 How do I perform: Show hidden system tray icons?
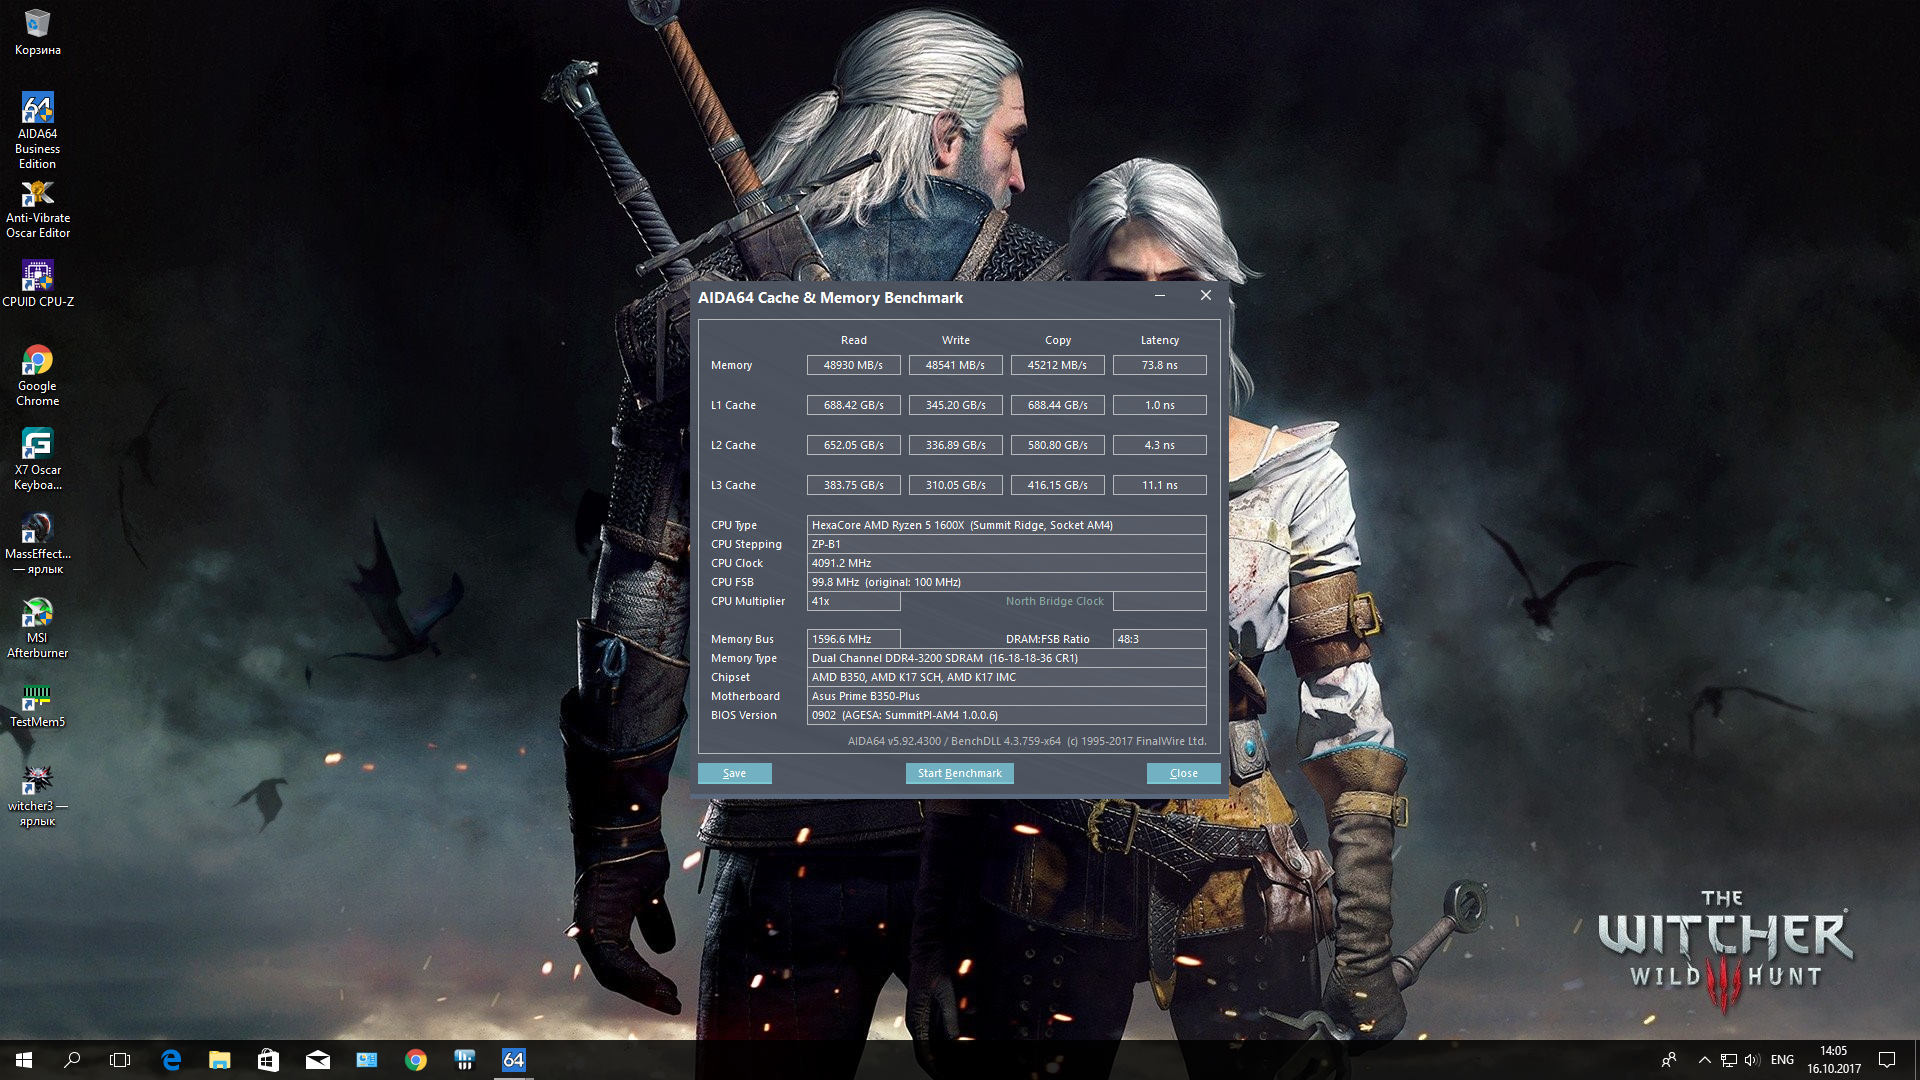point(1704,1060)
